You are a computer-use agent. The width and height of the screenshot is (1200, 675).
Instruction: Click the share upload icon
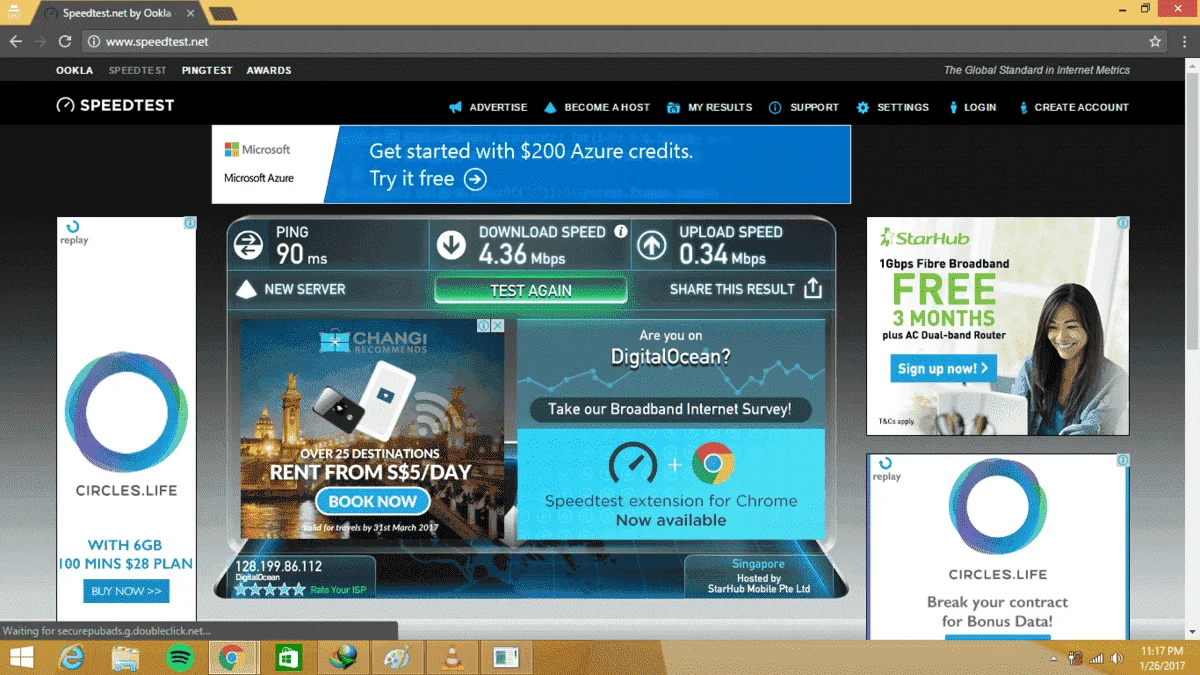[x=813, y=289]
